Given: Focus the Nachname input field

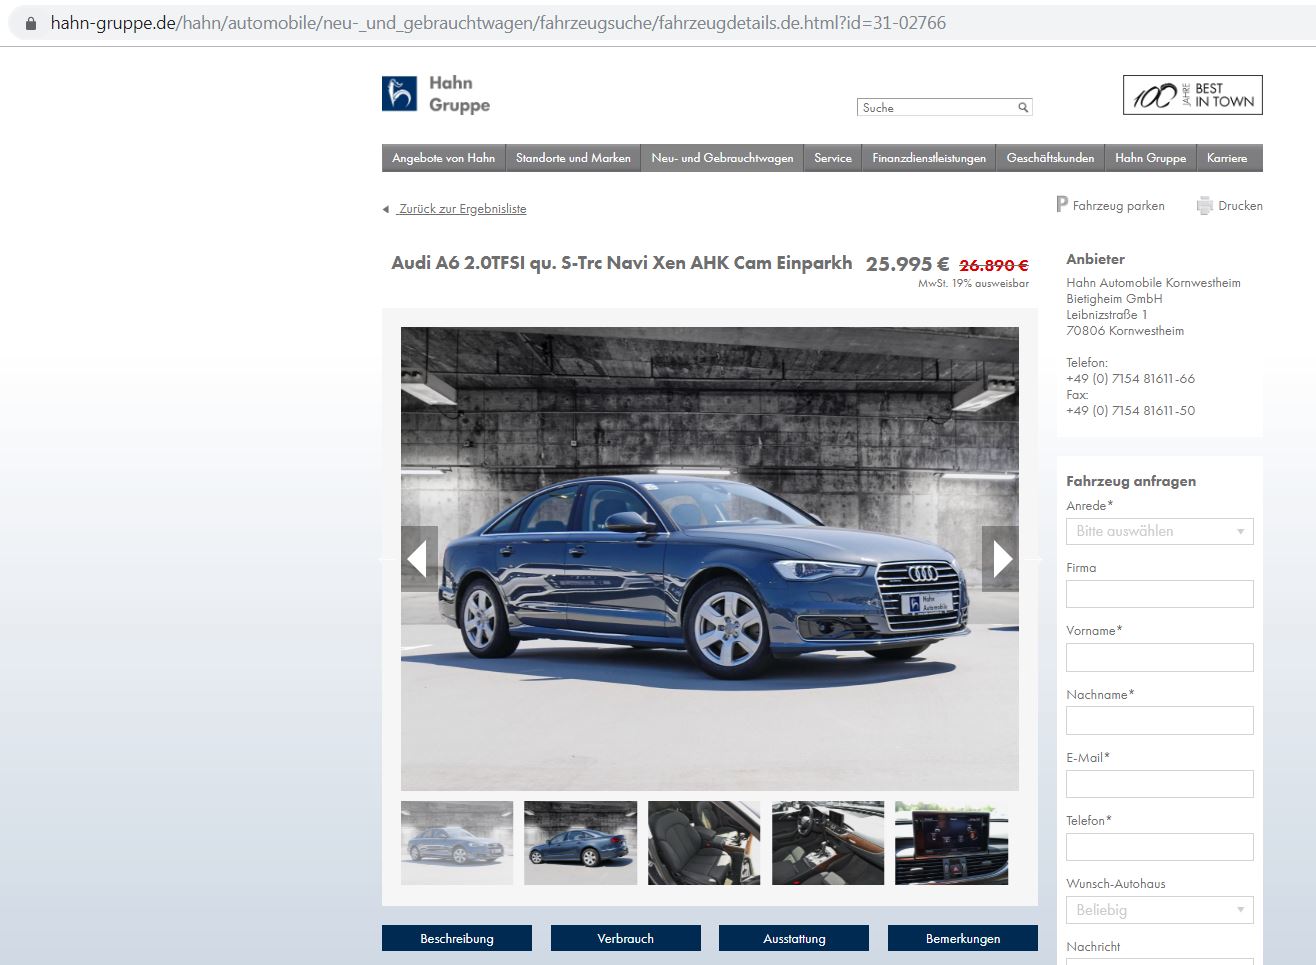Looking at the screenshot, I should click(1160, 720).
